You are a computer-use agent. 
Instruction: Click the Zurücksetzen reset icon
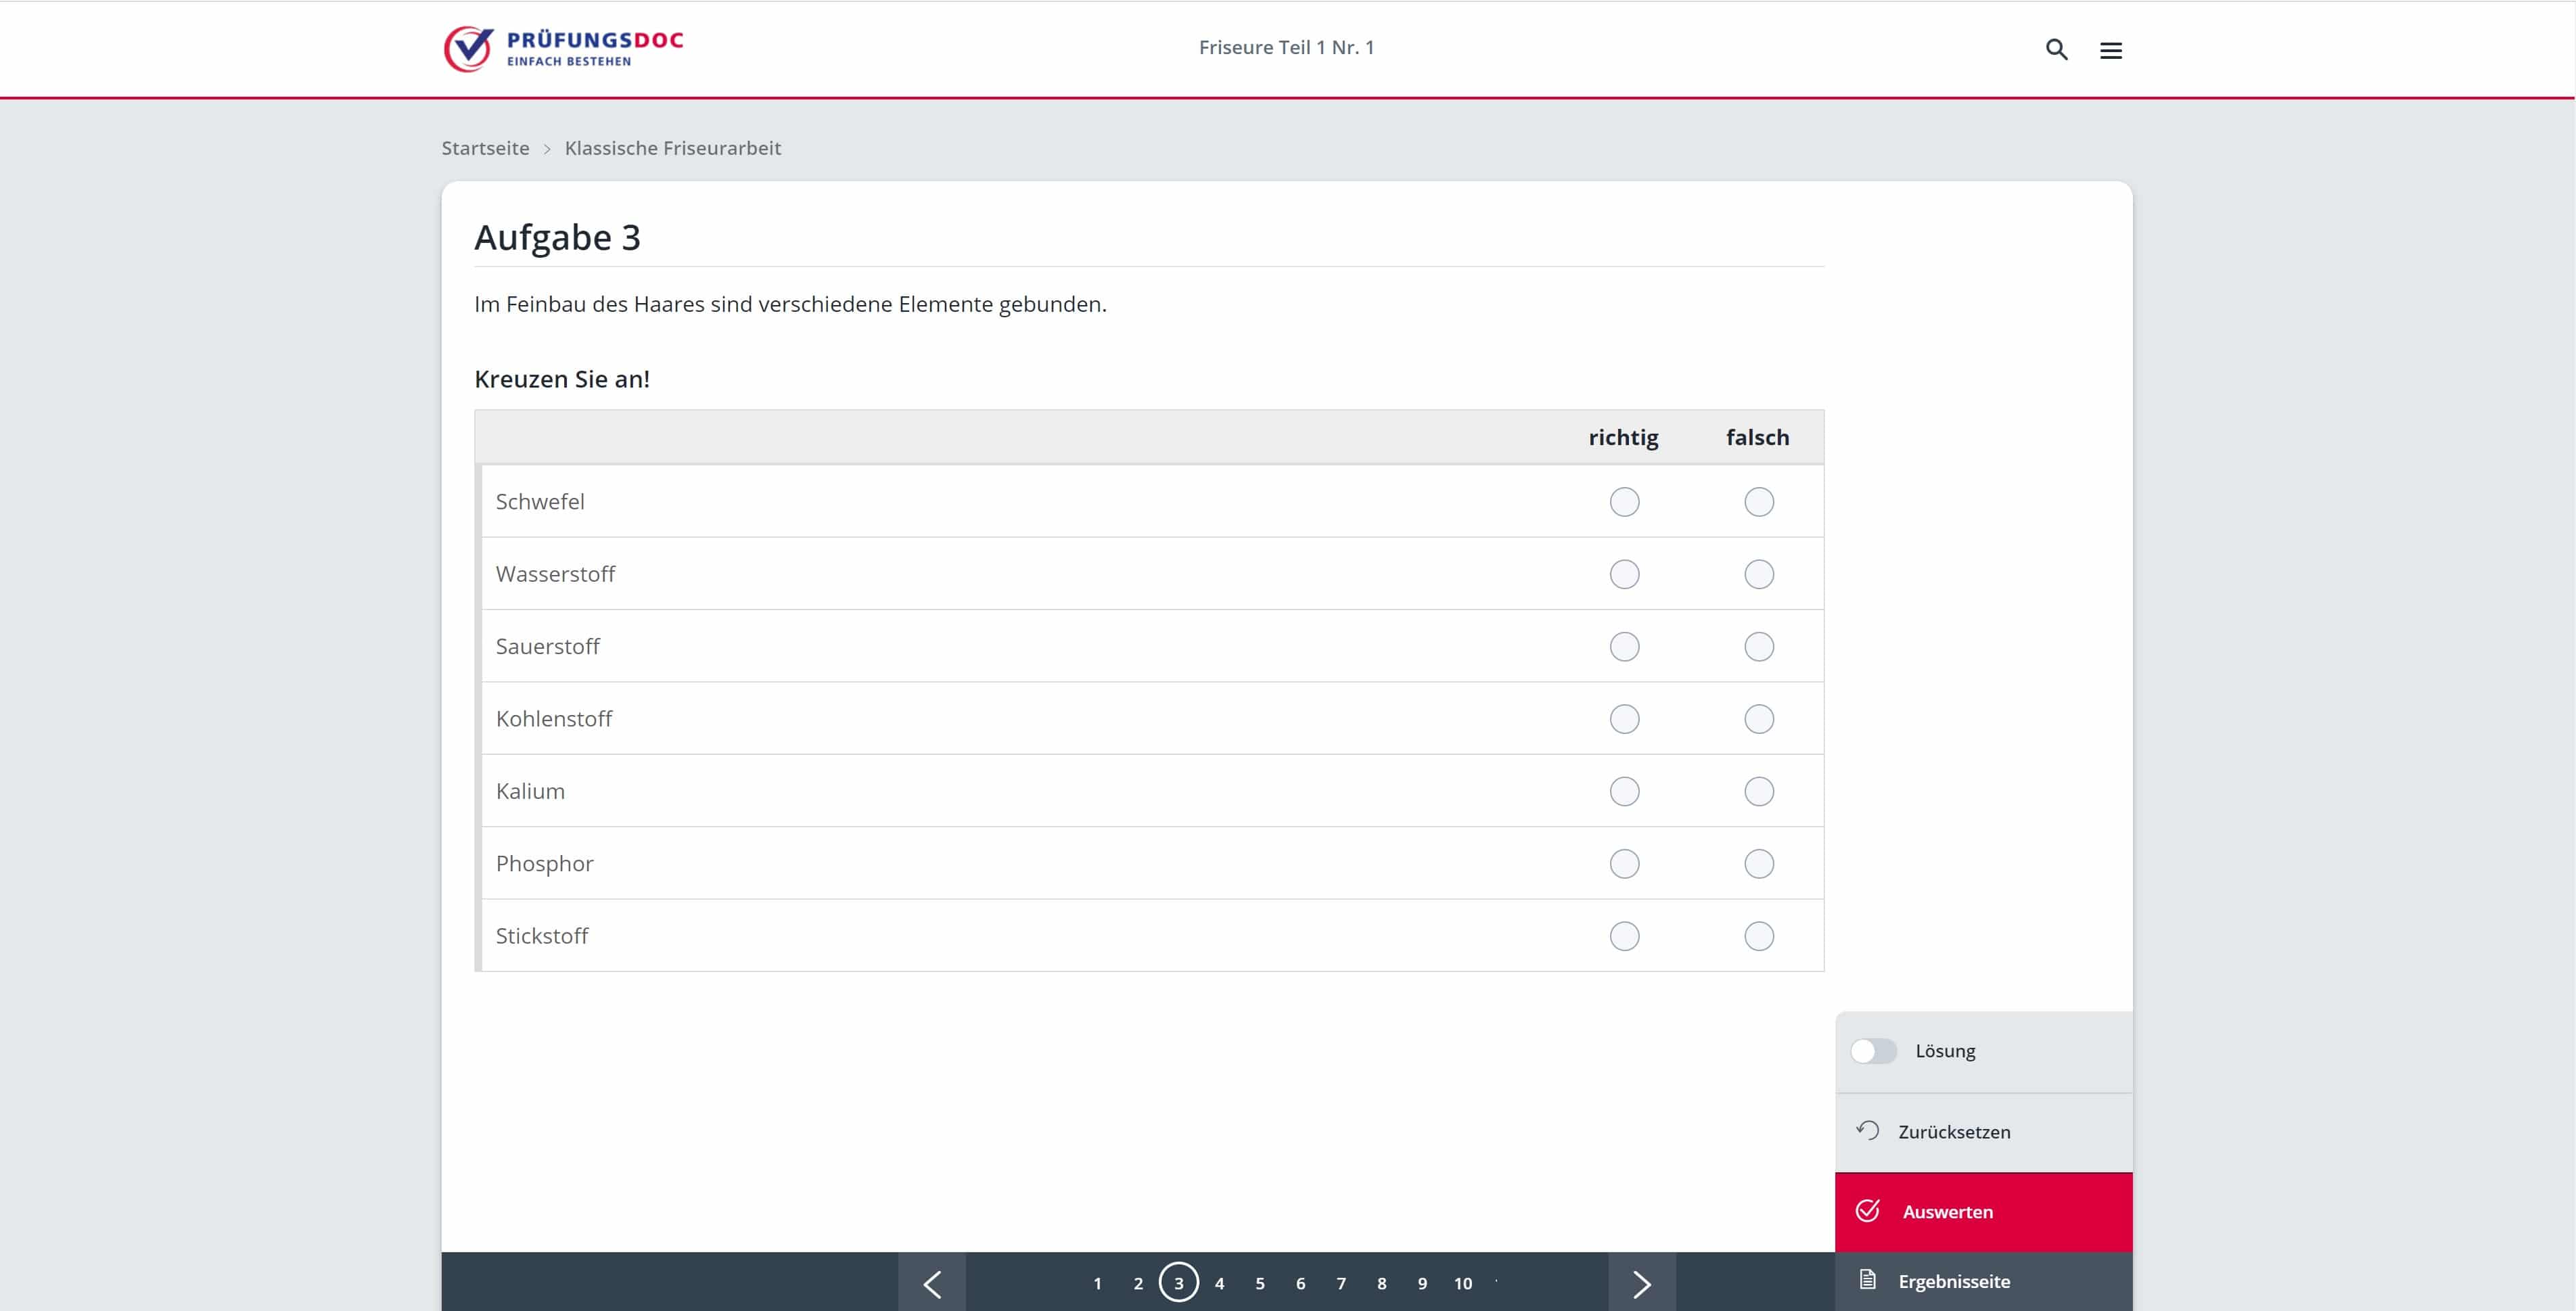coord(1867,1131)
